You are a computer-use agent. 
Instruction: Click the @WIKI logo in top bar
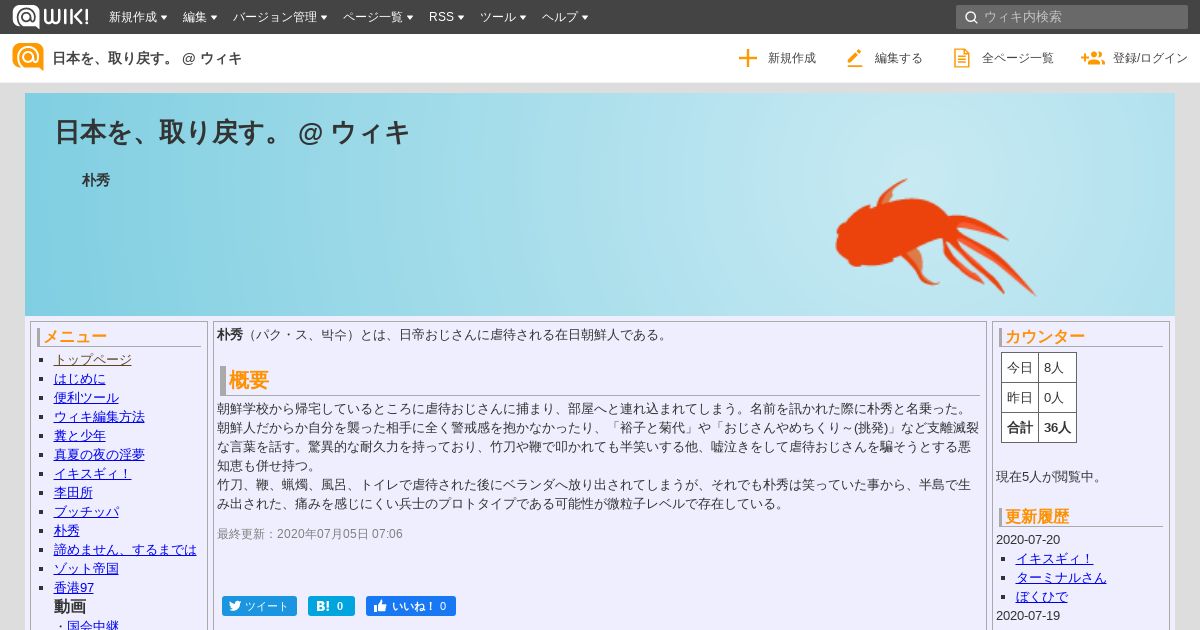coord(50,16)
